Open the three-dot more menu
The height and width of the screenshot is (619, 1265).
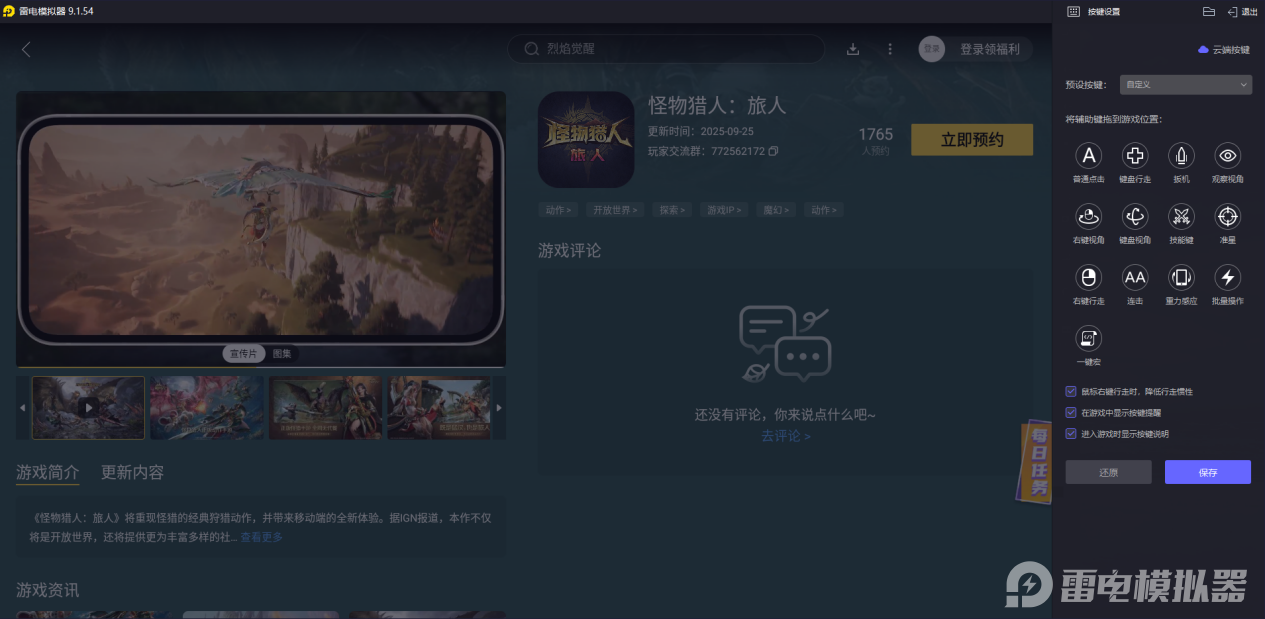(890, 48)
